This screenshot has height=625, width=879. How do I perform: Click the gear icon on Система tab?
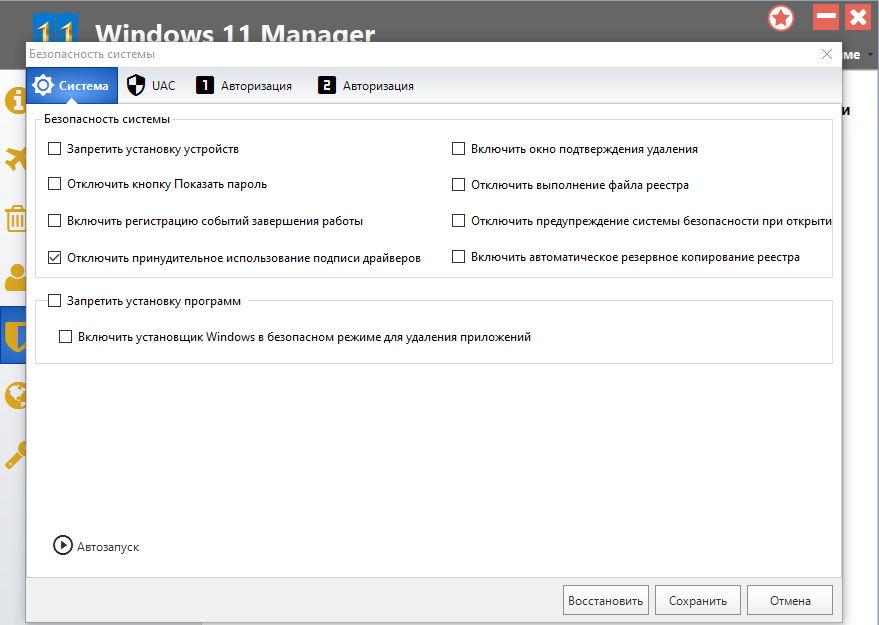coord(43,85)
